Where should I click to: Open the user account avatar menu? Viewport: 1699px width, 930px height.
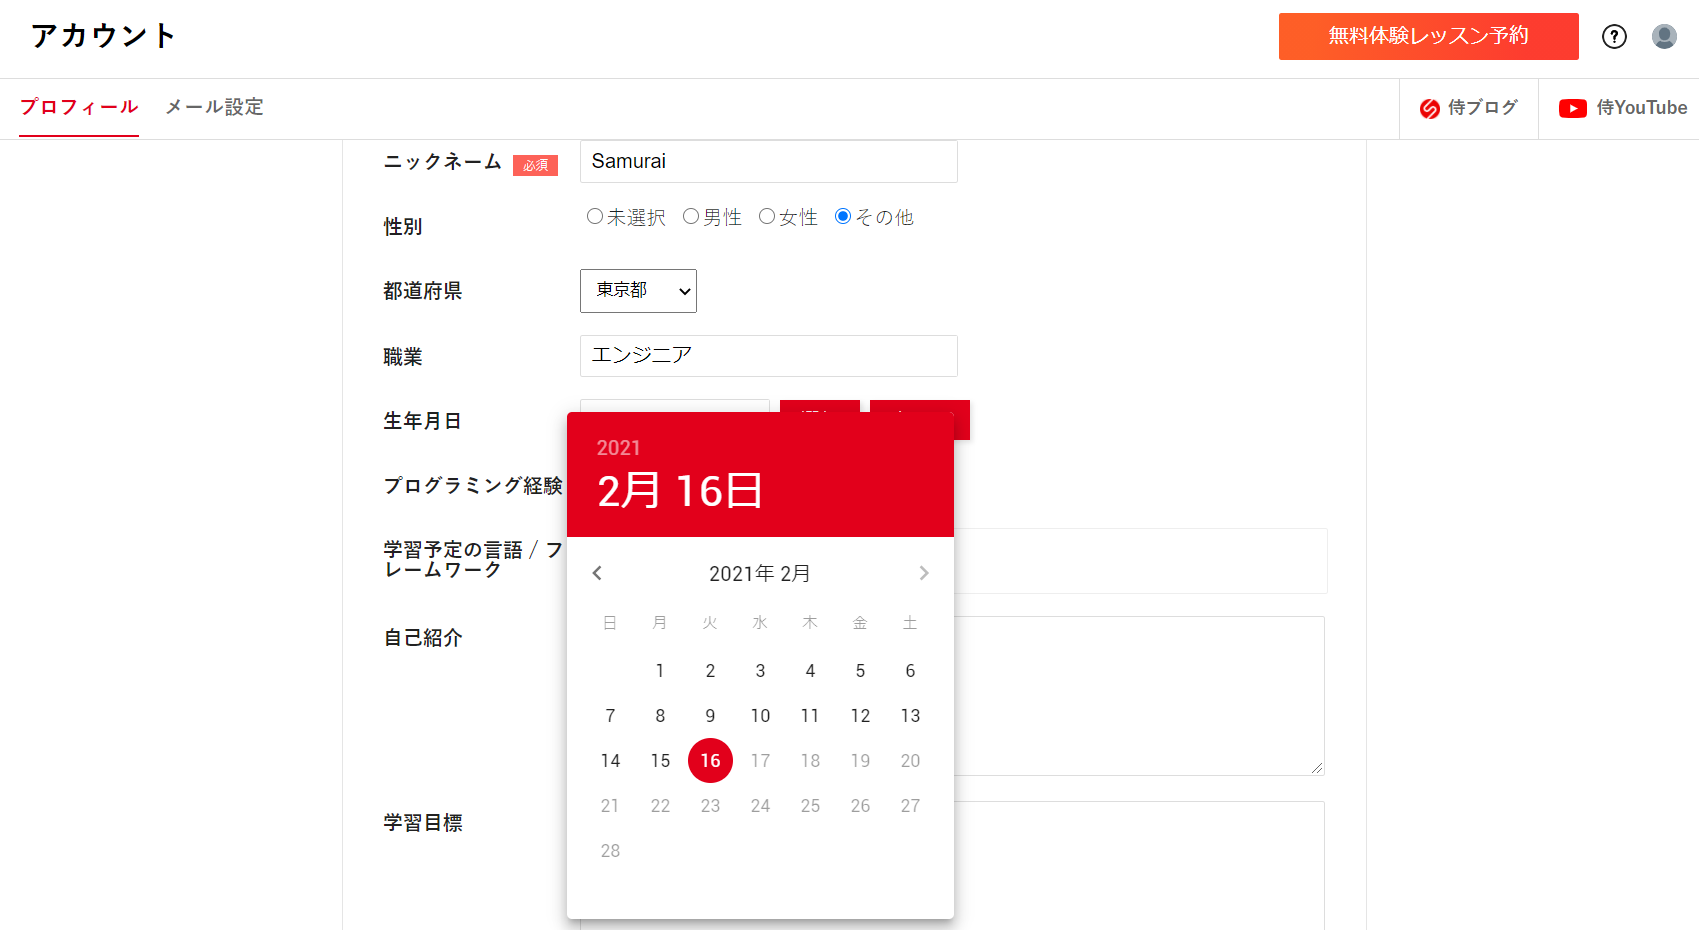(1664, 37)
